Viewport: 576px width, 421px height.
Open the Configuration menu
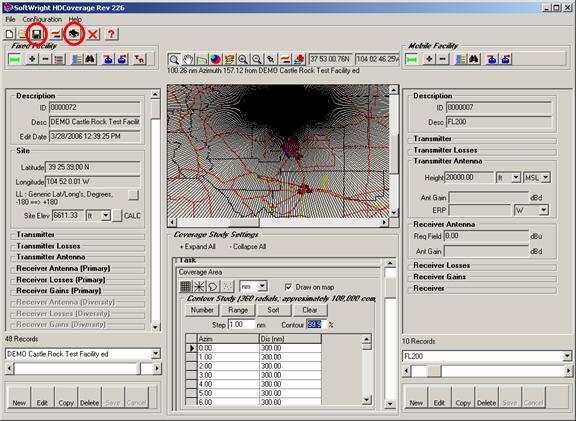click(x=42, y=19)
